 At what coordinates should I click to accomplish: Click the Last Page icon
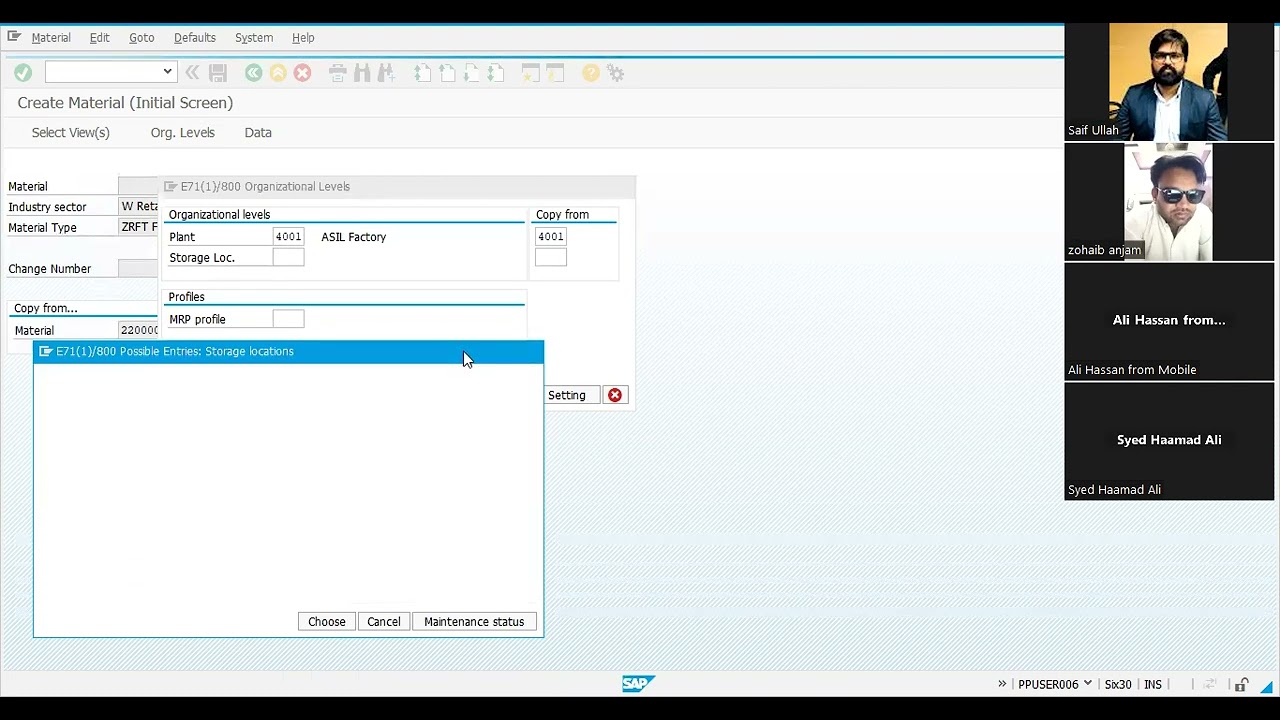pos(495,73)
